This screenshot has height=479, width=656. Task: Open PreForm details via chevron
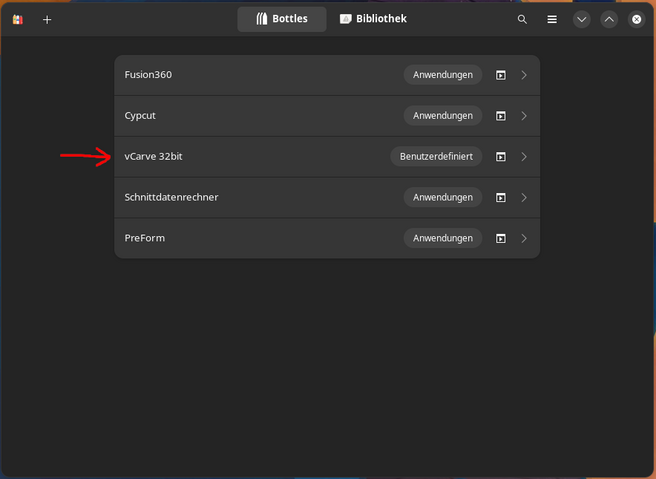tap(524, 239)
